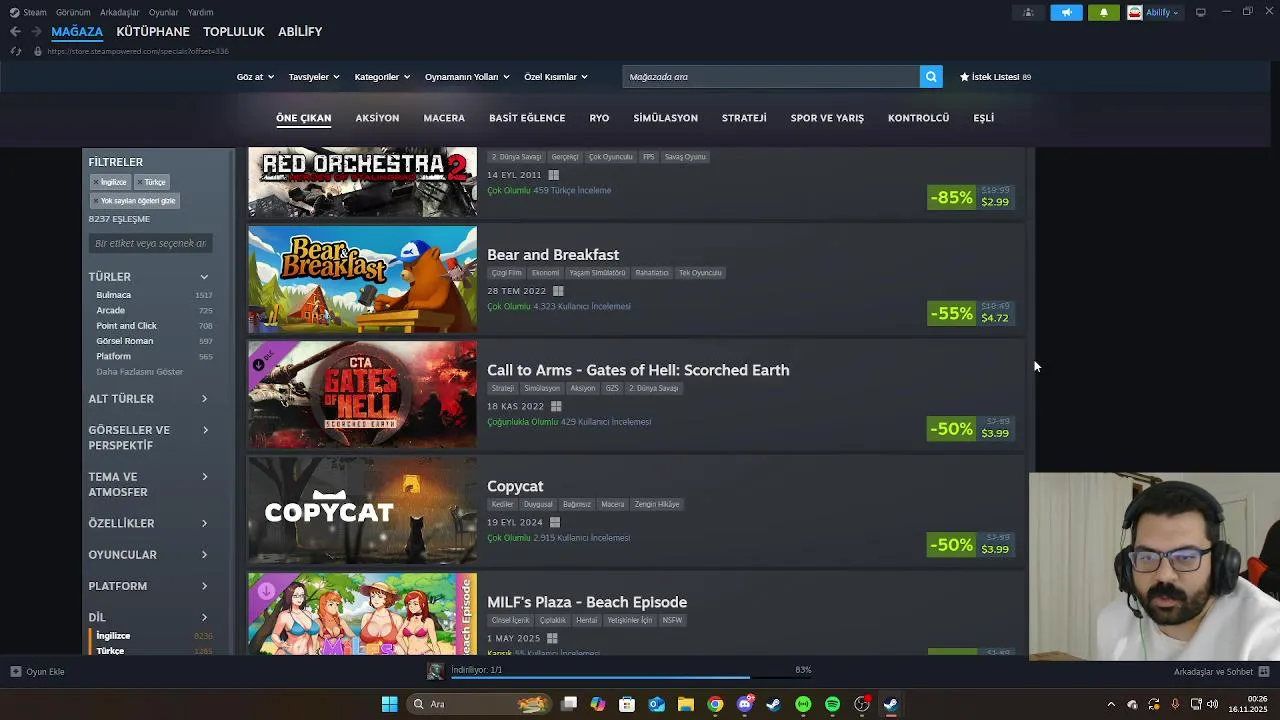Open the notifications bell
This screenshot has height=720, width=1280.
click(1104, 12)
